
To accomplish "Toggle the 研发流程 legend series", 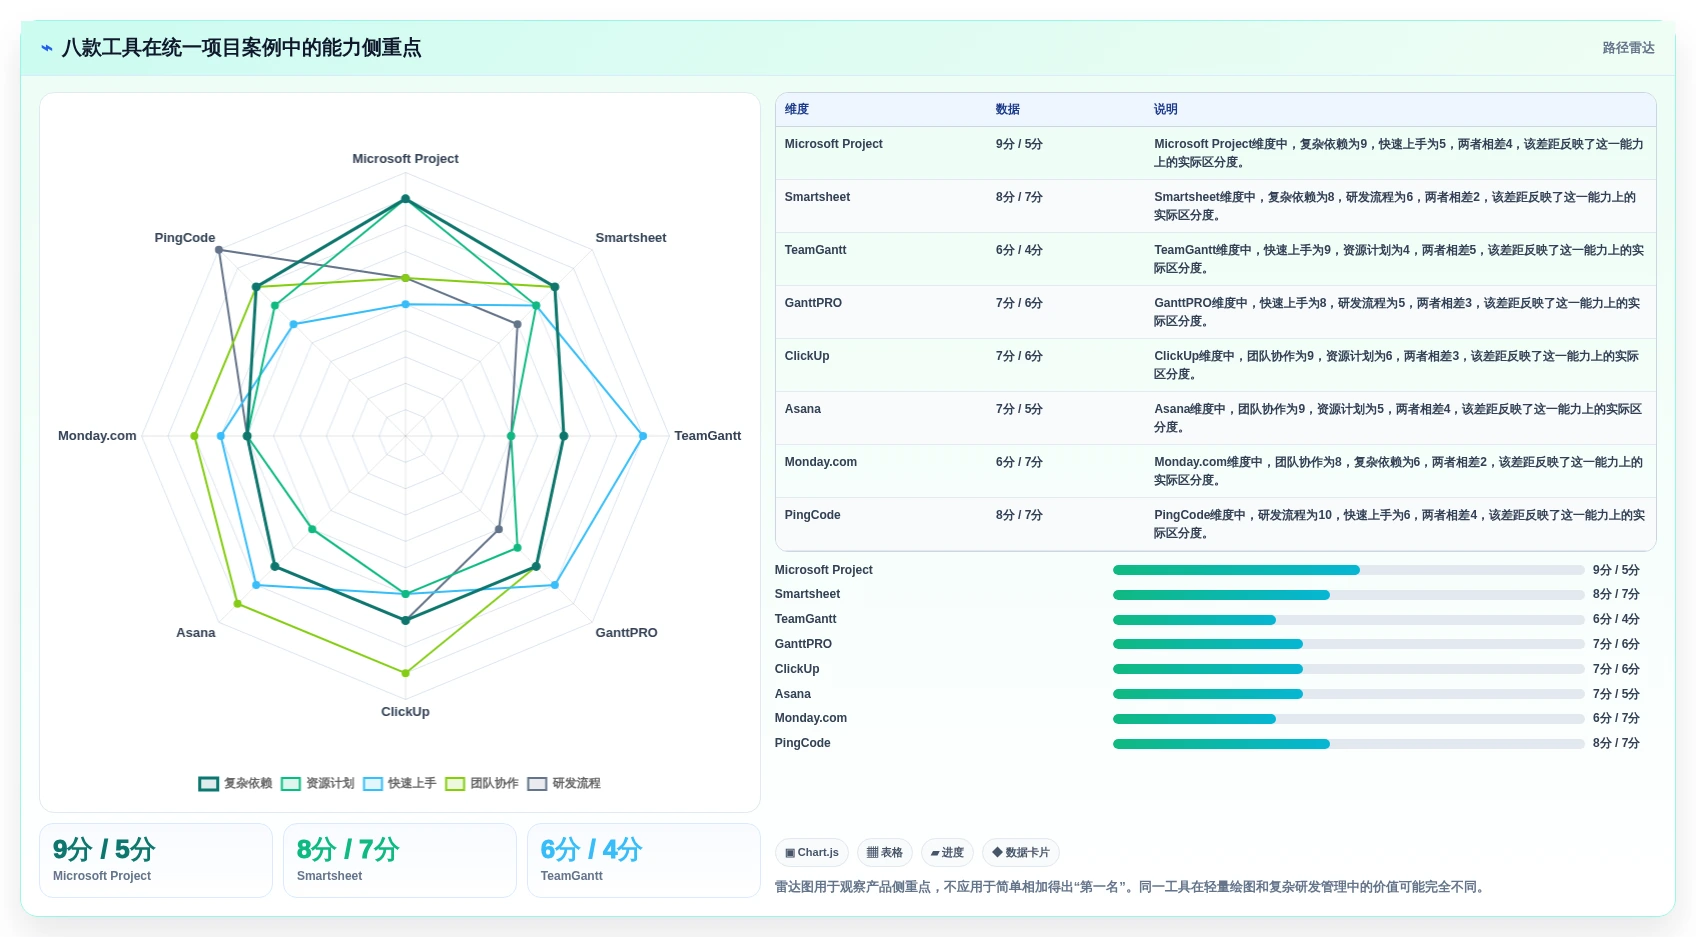I will (x=564, y=783).
